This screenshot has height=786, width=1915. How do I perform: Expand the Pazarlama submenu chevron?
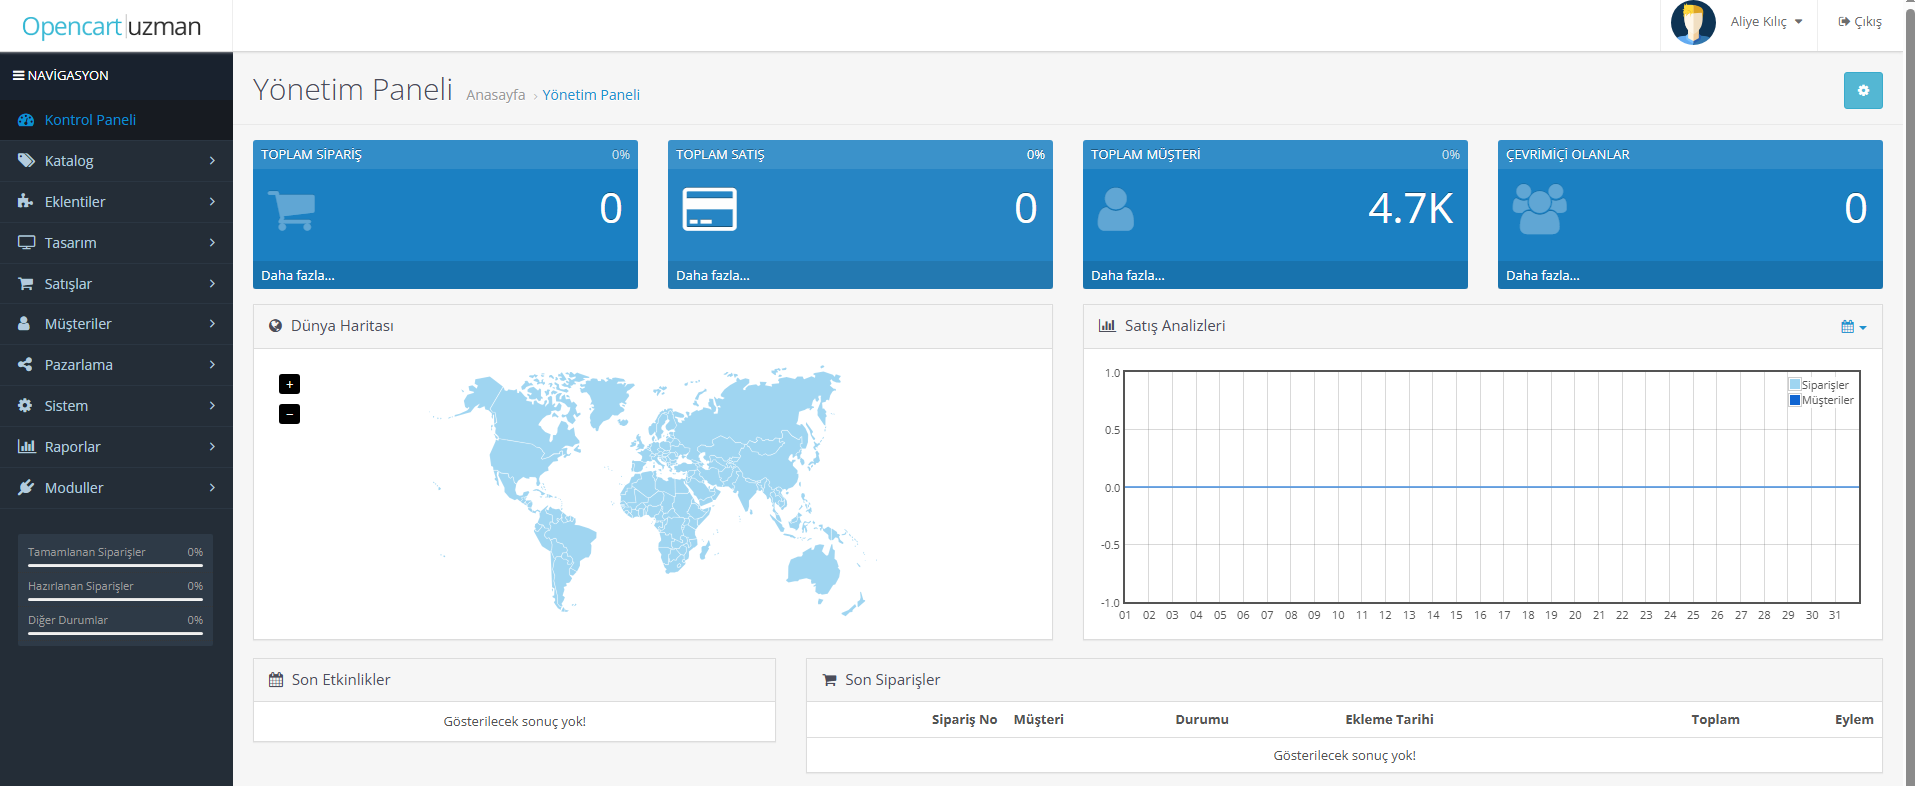coord(212,365)
